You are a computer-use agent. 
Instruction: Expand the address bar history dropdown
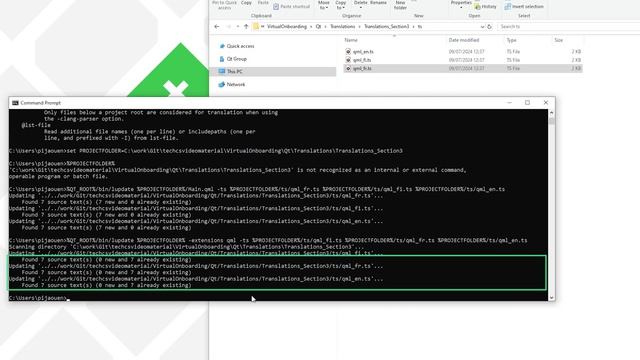482,27
